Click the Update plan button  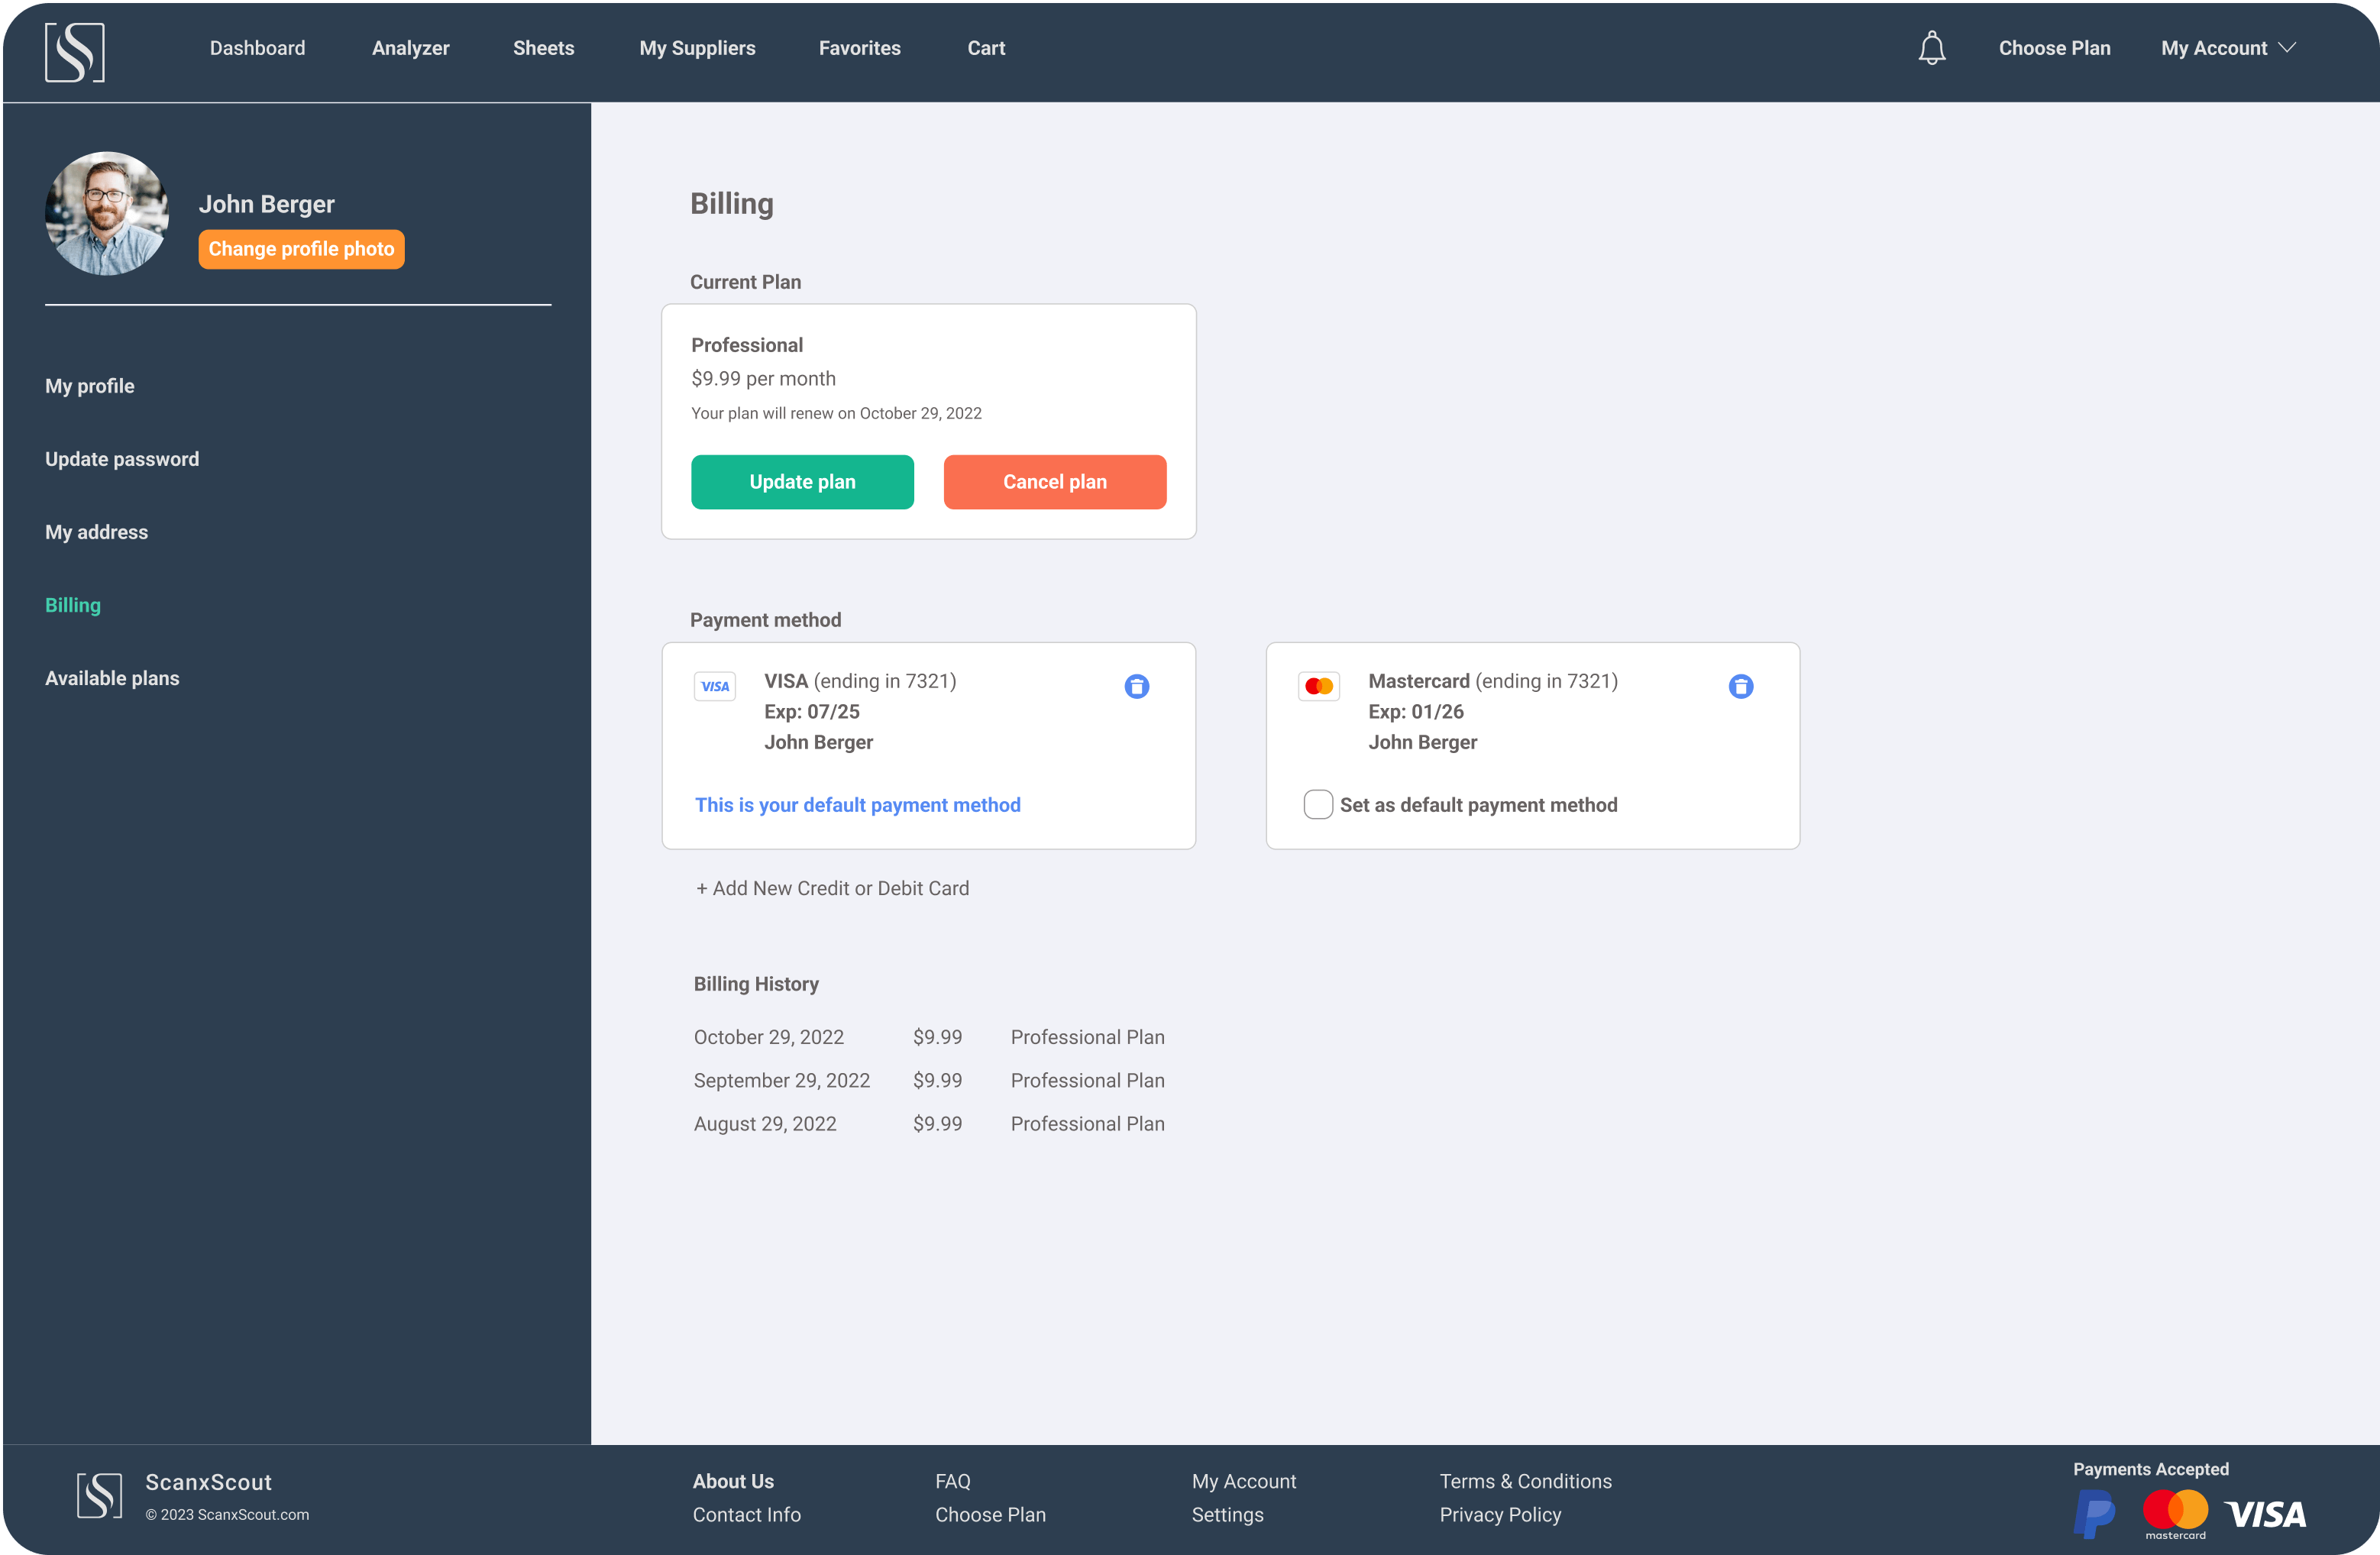[x=802, y=482]
